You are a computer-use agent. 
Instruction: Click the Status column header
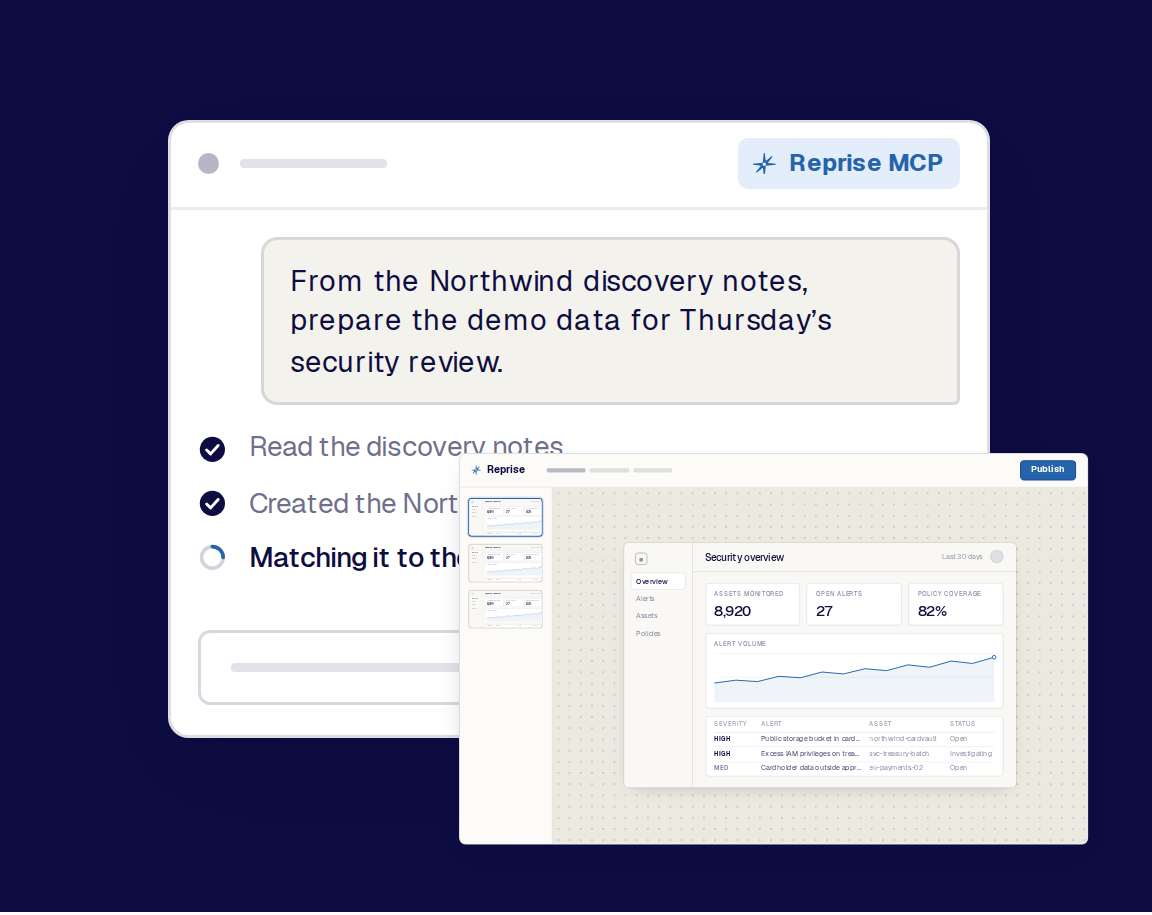[x=962, y=724]
